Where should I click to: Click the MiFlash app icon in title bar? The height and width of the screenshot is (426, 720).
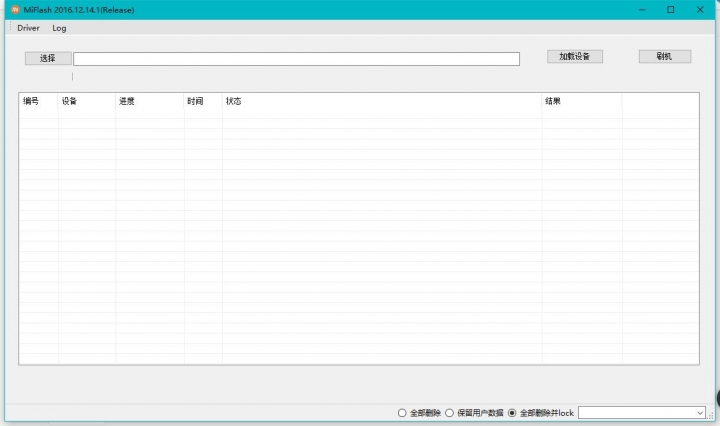point(15,10)
